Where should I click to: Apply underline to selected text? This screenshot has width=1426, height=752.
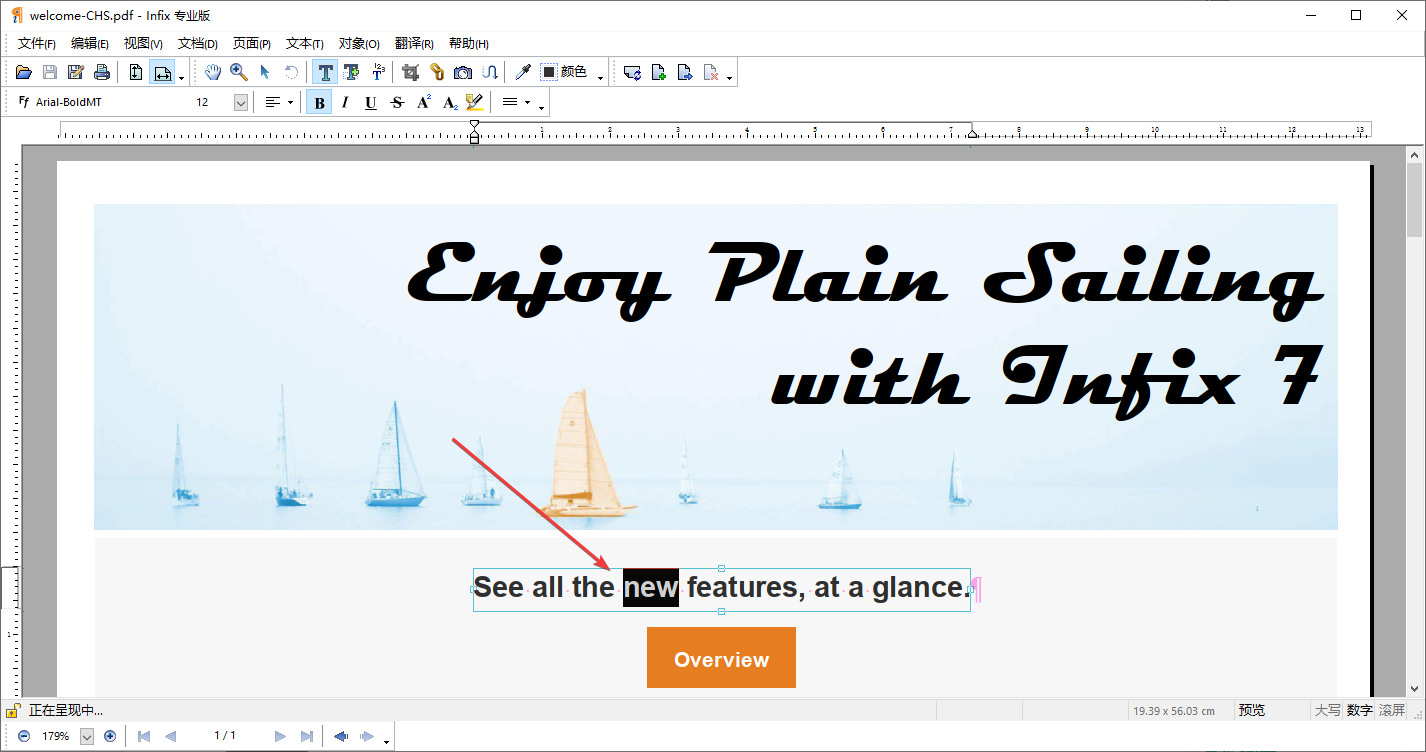pyautogui.click(x=370, y=101)
